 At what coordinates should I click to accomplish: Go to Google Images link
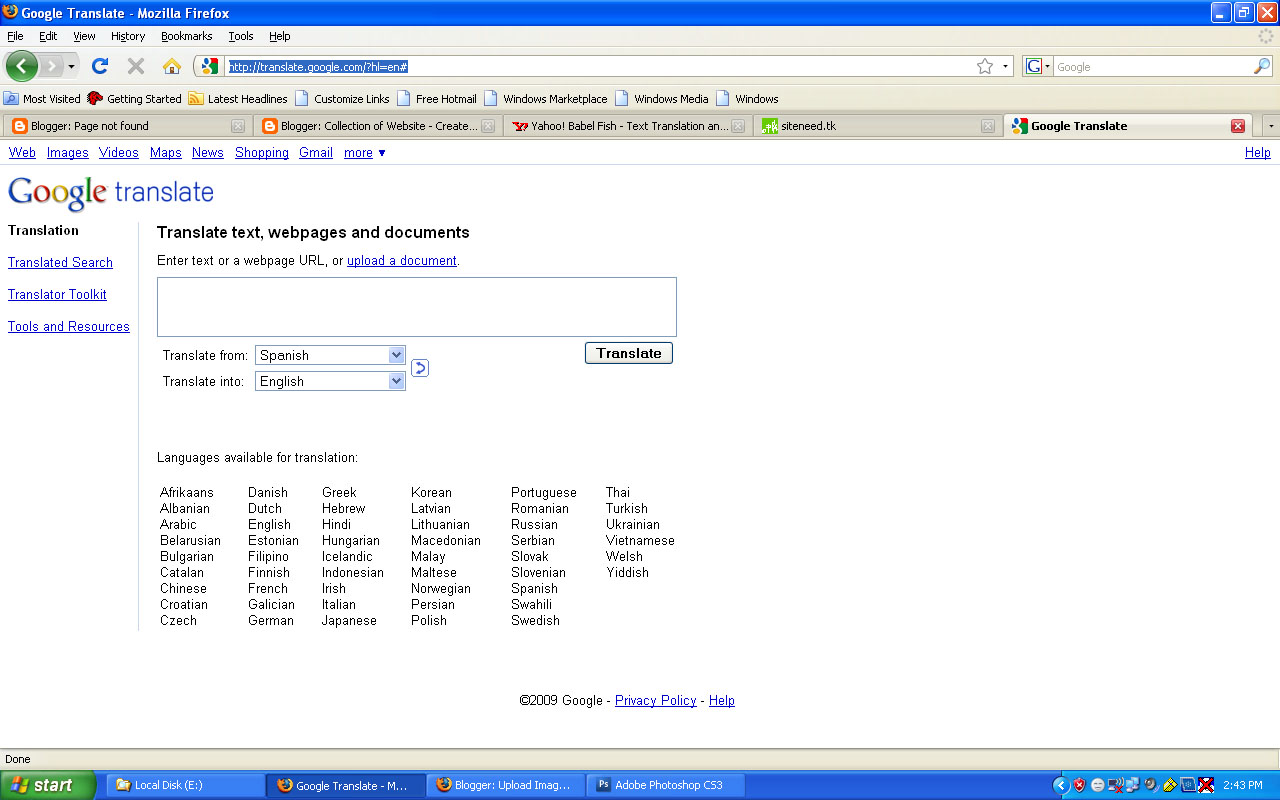pyautogui.click(x=68, y=153)
